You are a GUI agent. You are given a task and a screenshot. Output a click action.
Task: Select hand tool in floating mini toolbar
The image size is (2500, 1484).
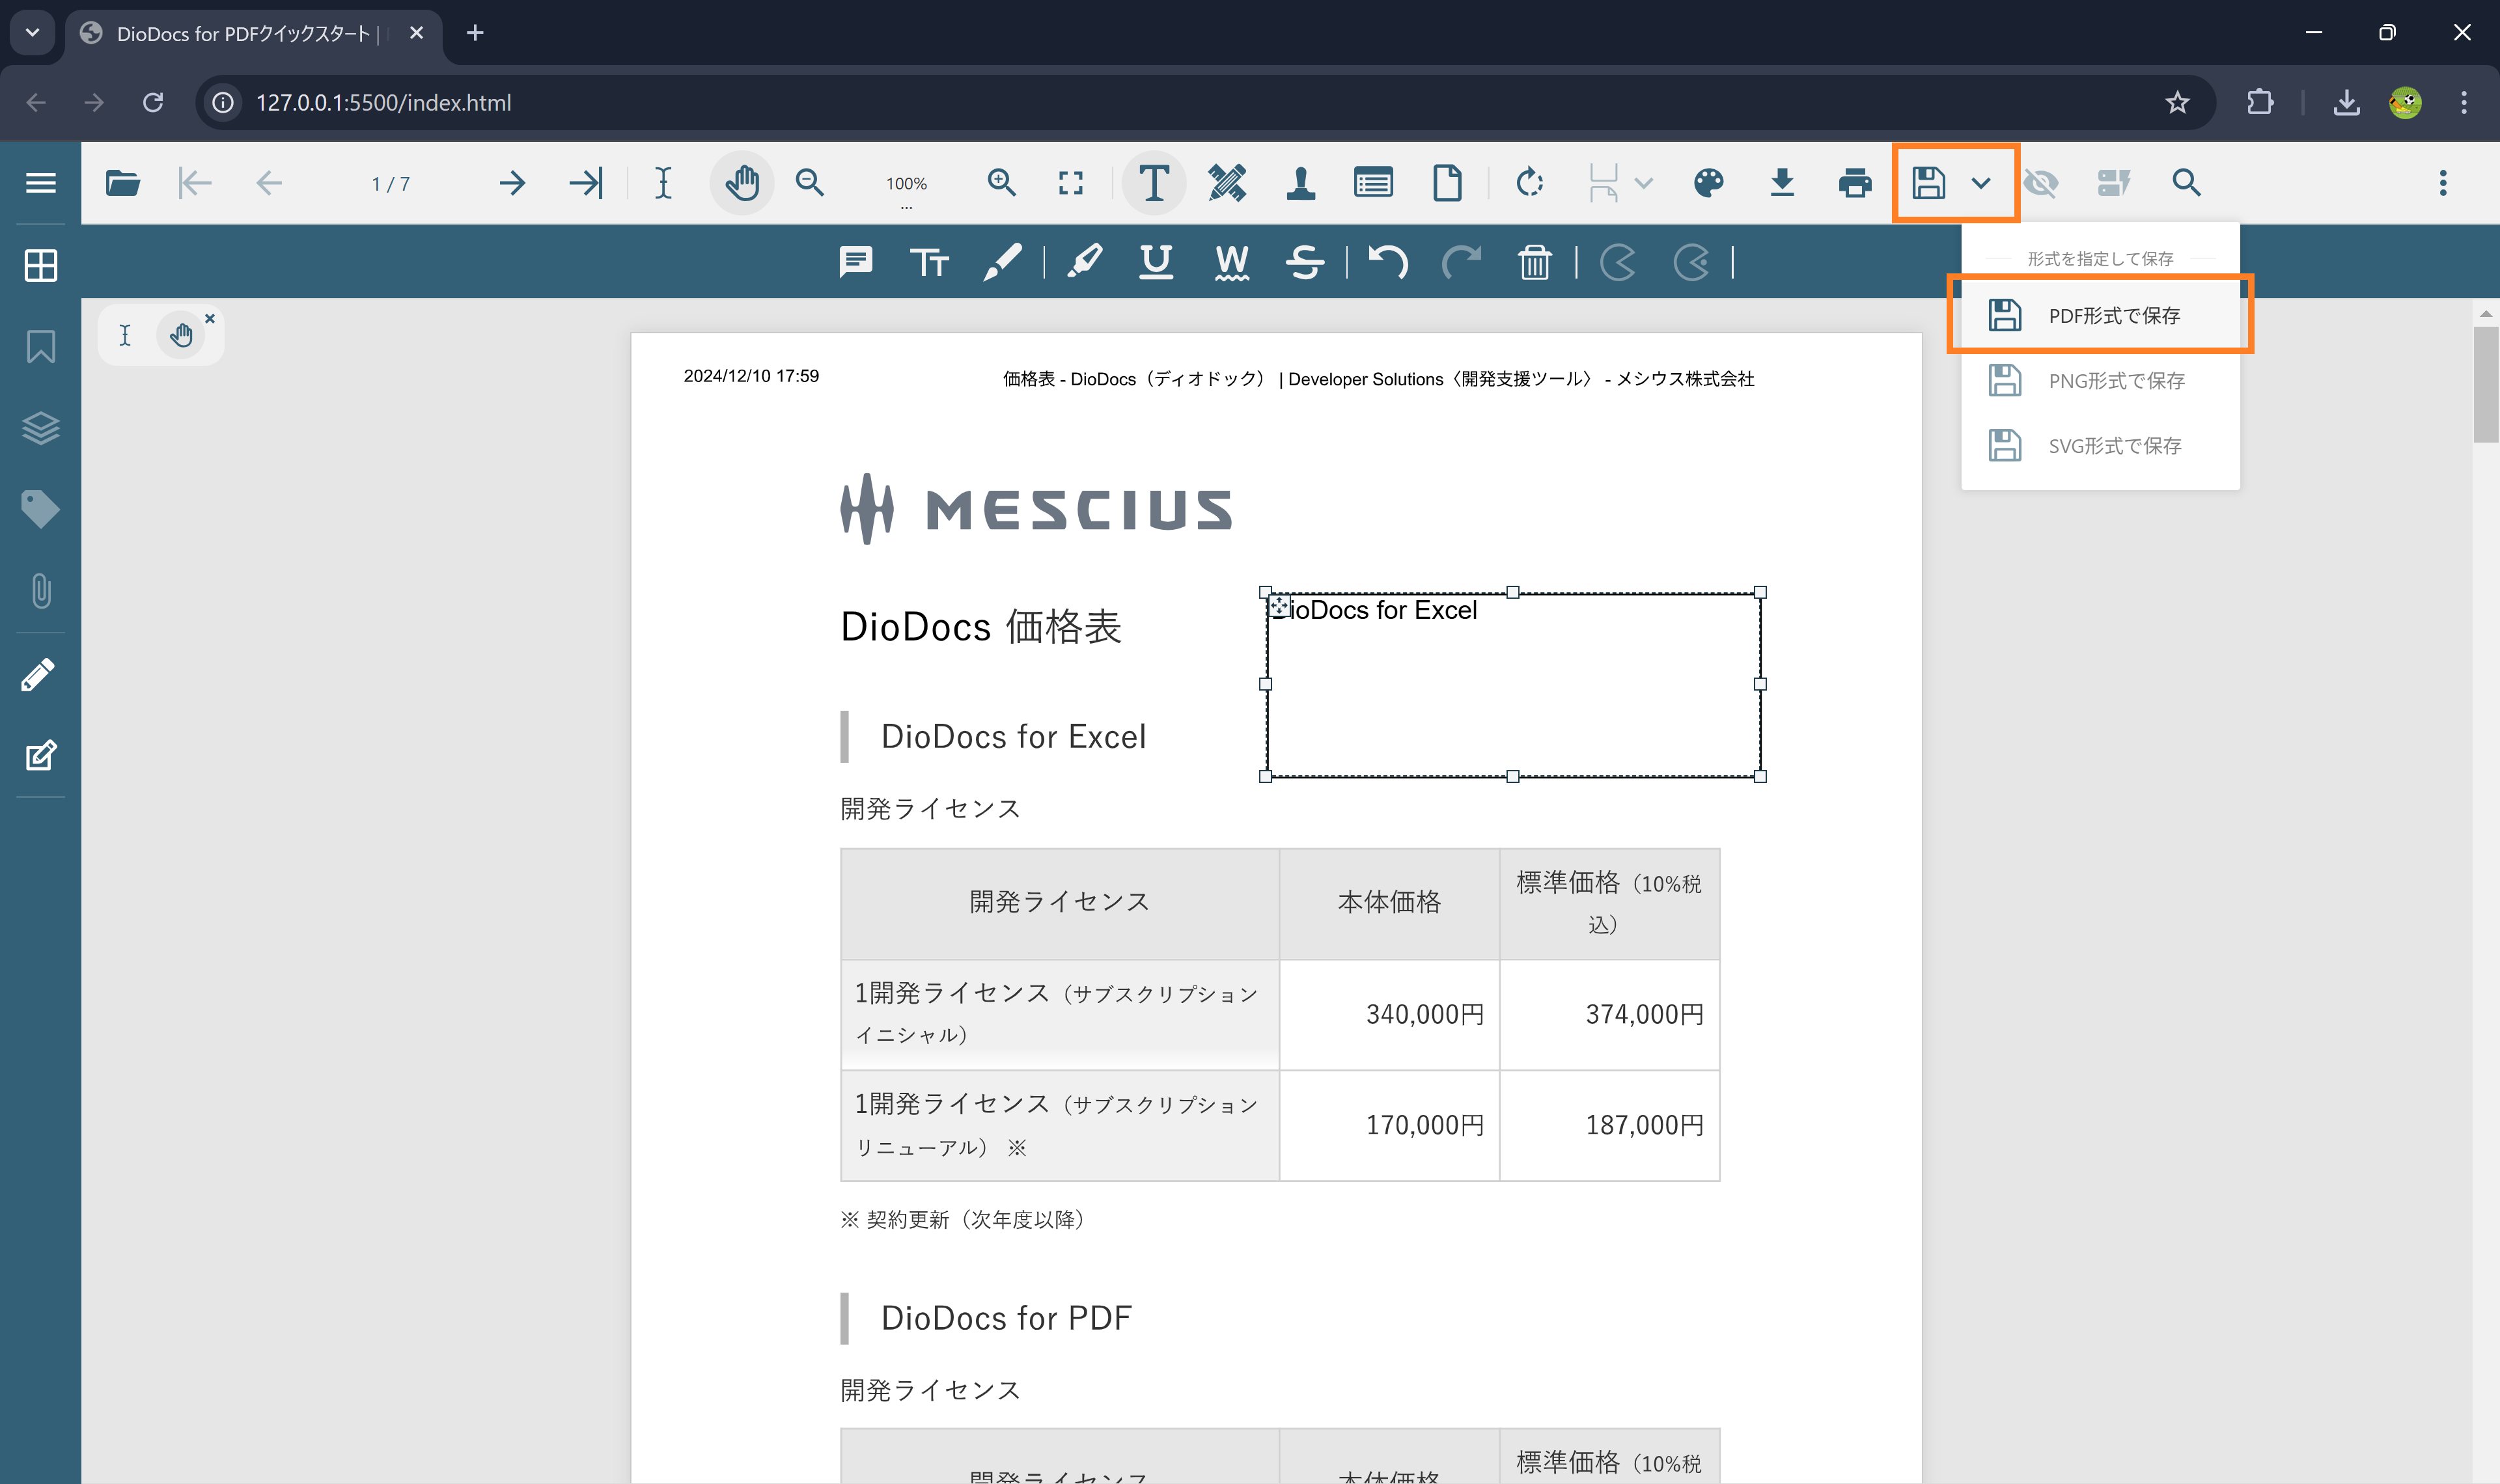(x=181, y=335)
